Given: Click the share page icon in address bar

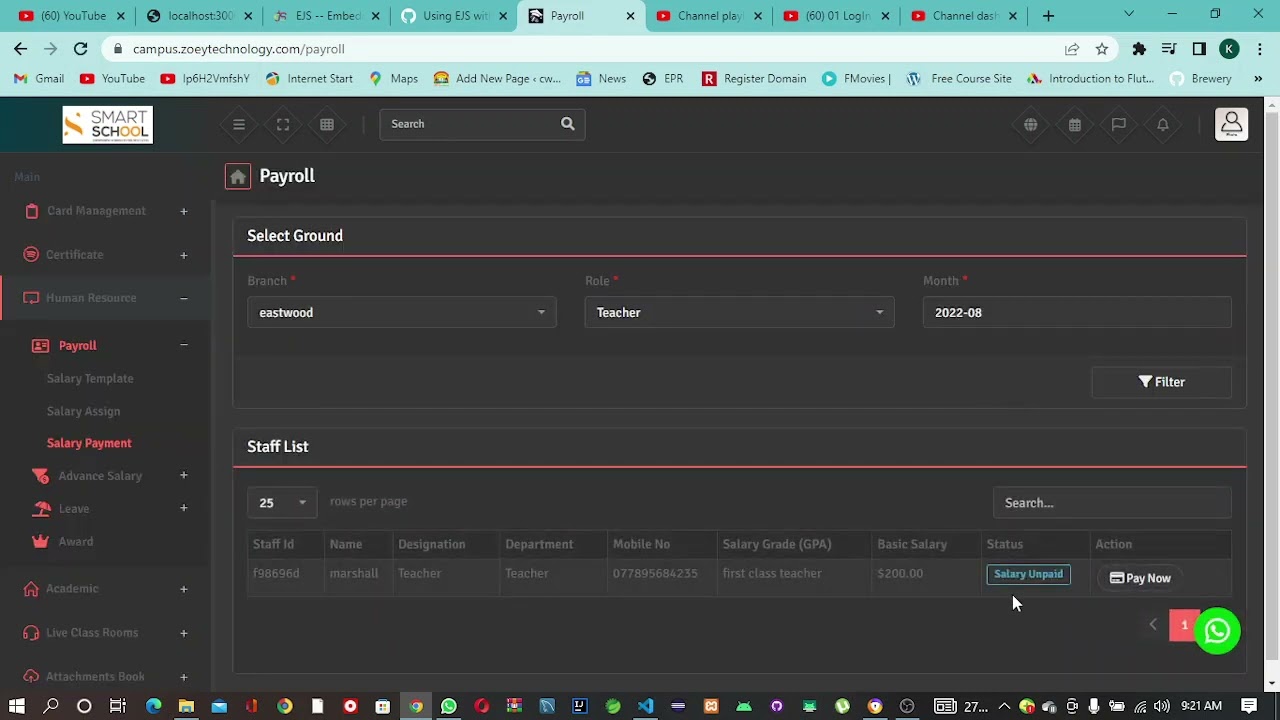Looking at the screenshot, I should [1071, 49].
